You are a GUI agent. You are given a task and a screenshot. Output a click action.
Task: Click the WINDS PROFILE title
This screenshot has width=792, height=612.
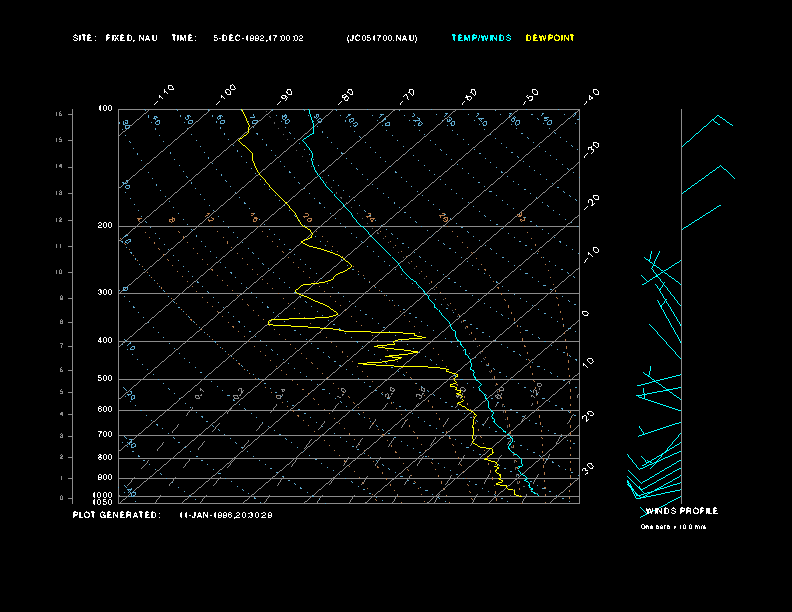pos(681,511)
